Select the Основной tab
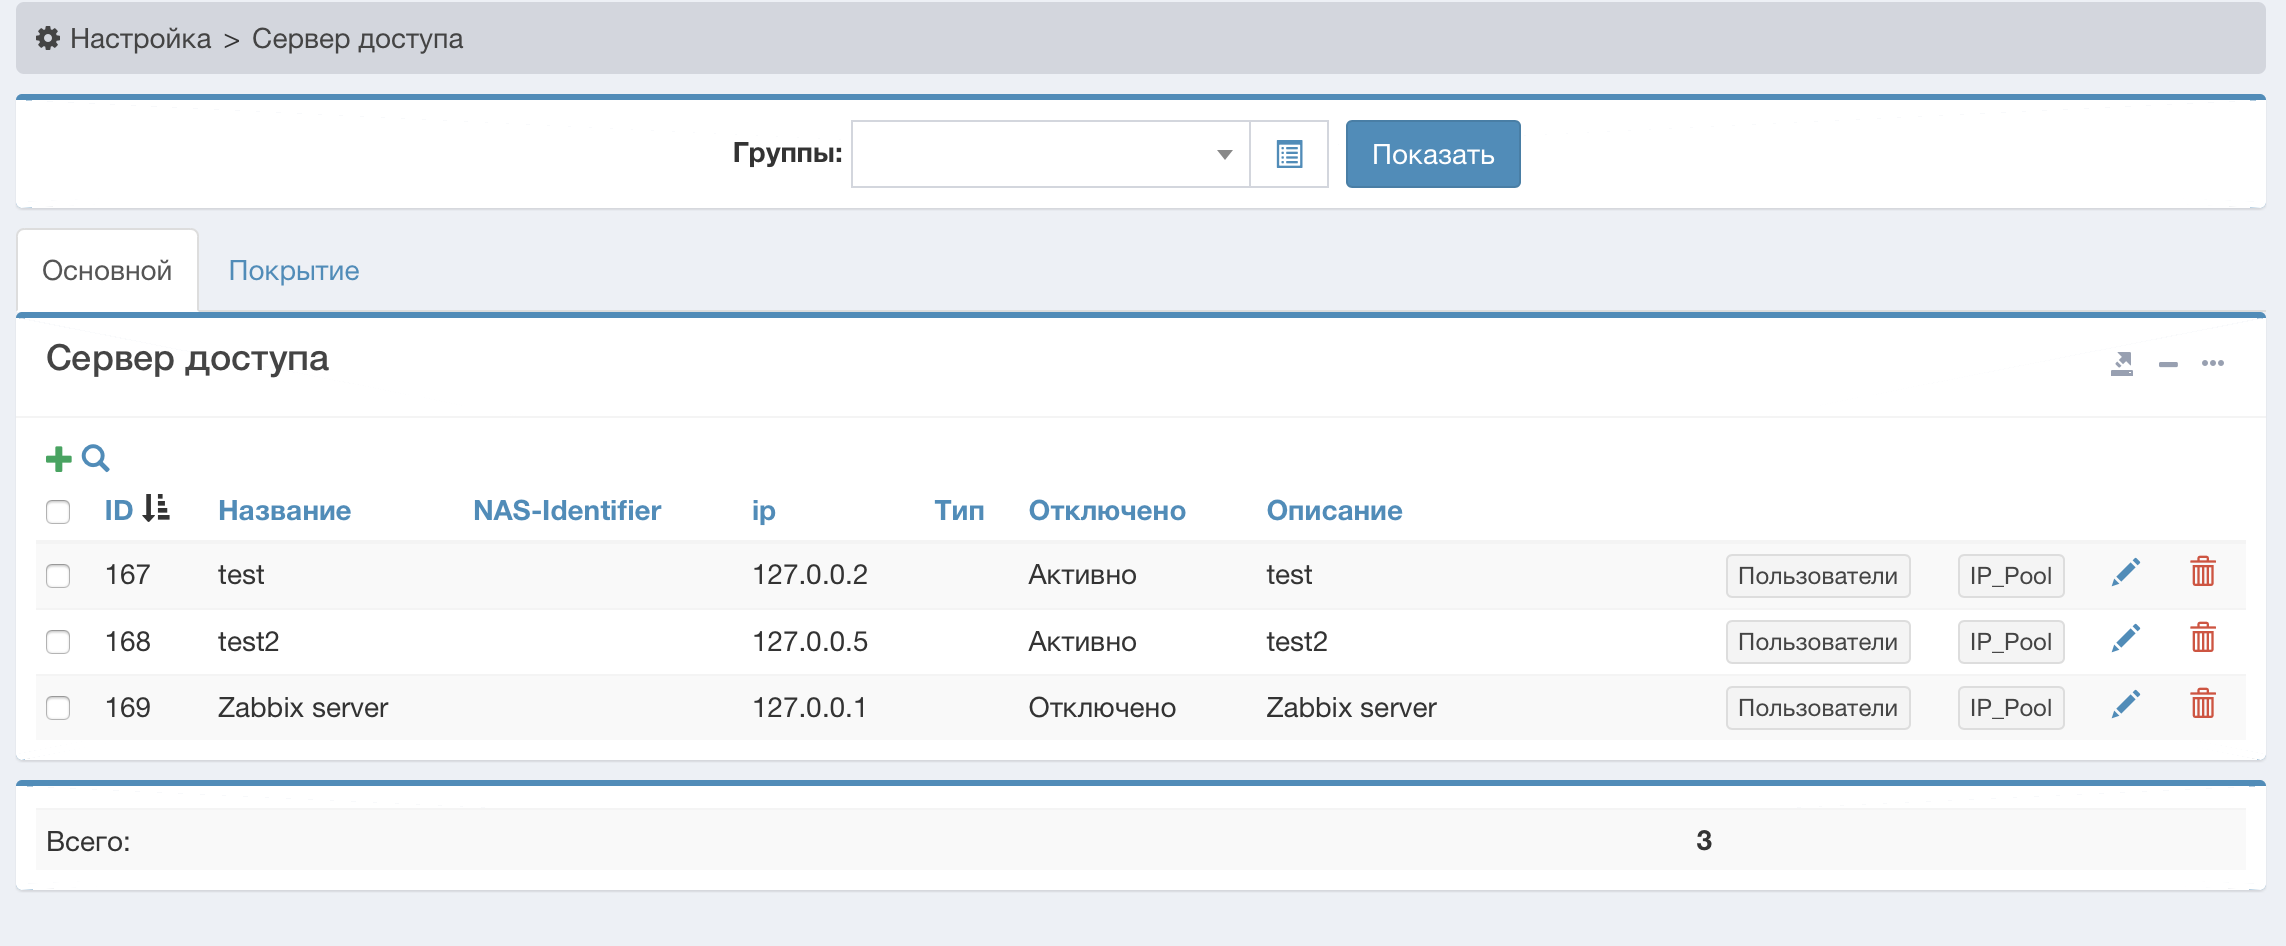The height and width of the screenshot is (946, 2286). tap(107, 271)
